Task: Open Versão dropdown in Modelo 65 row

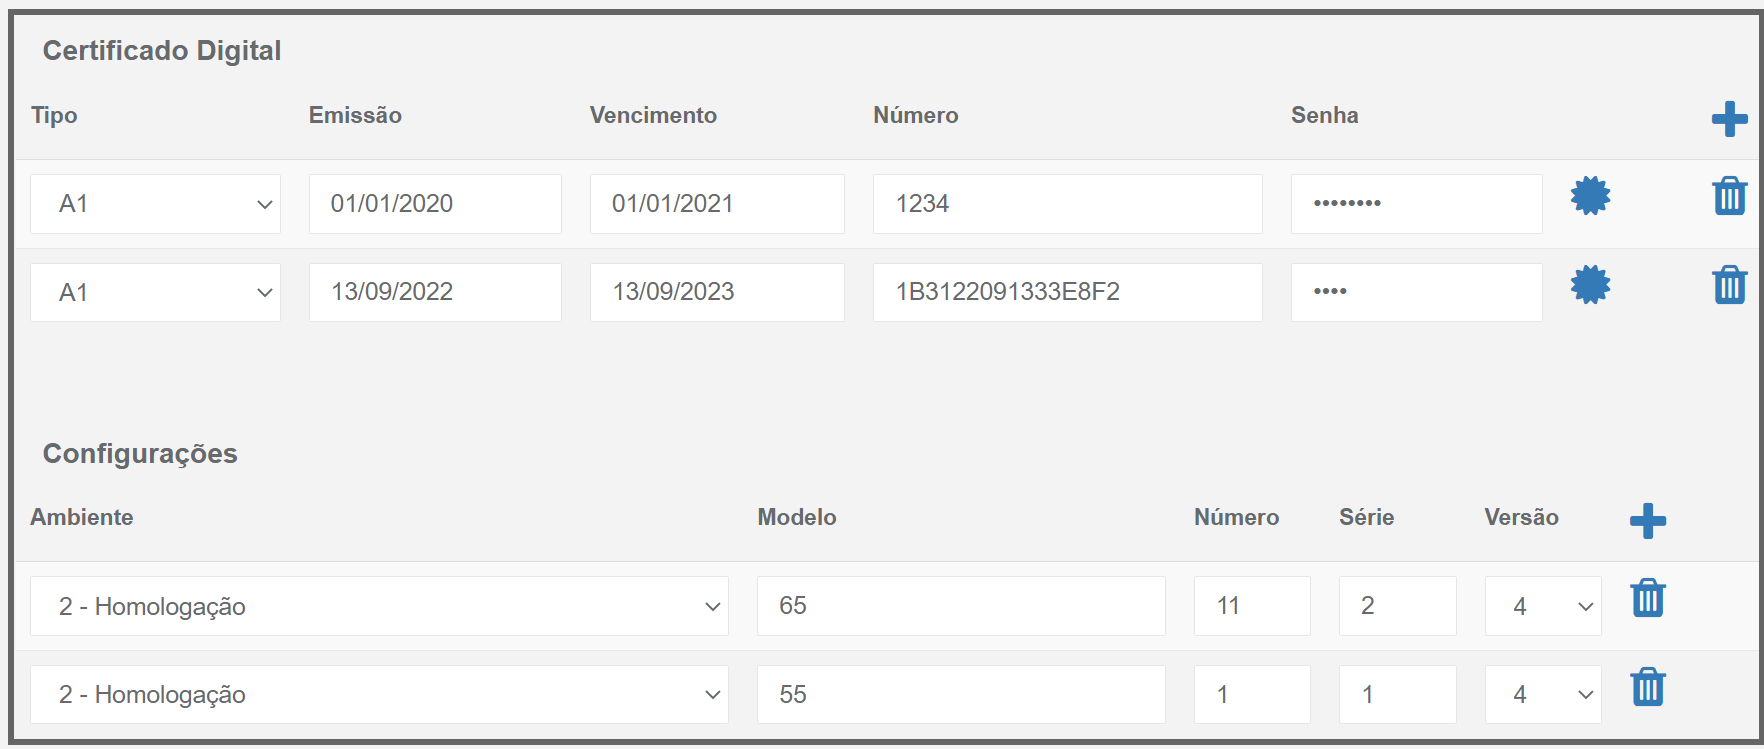Action: [x=1543, y=606]
